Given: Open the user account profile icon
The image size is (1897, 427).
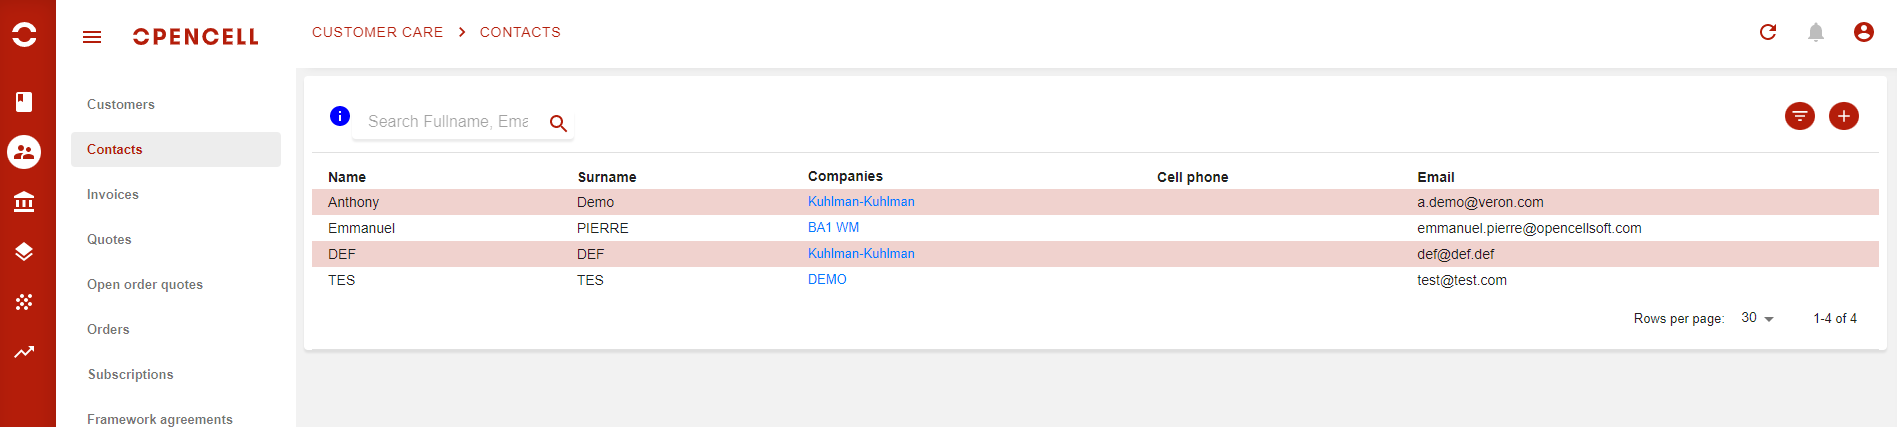Looking at the screenshot, I should tap(1864, 32).
